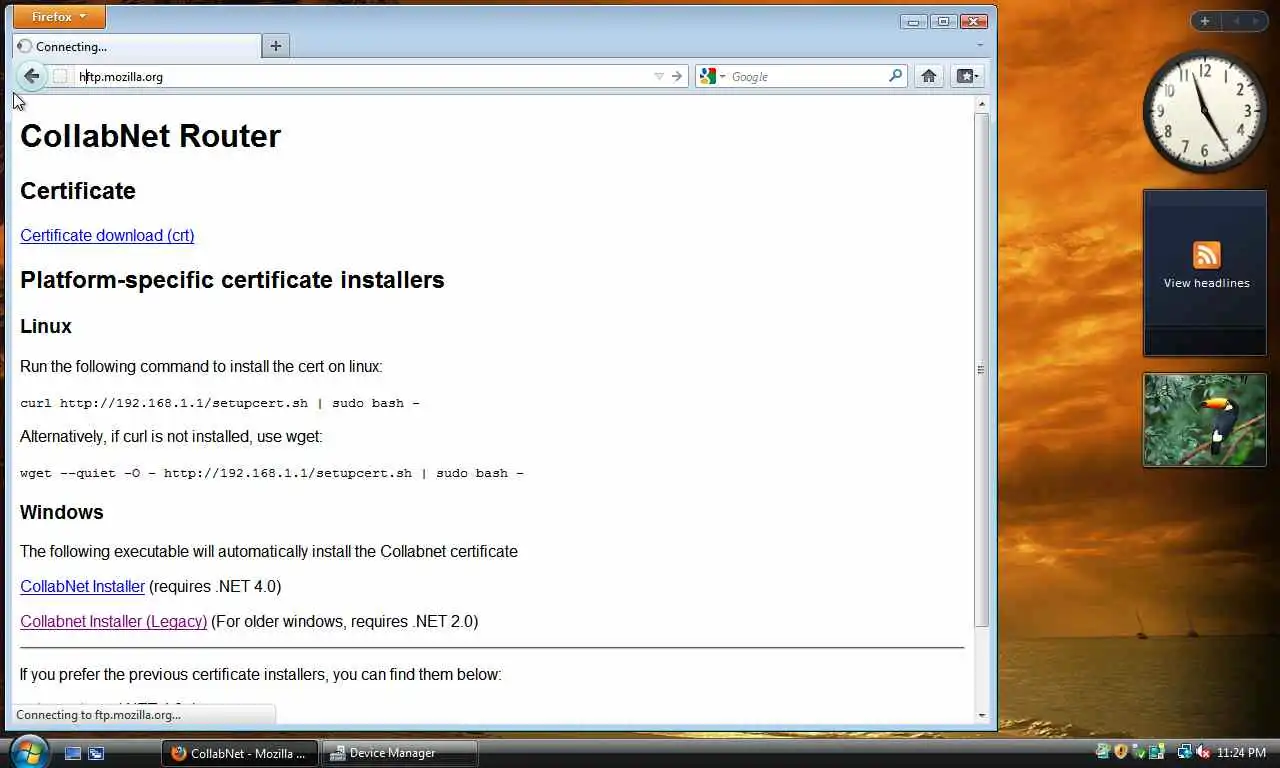Activate the CollabNet - Mozilla taskbar button
This screenshot has height=768, width=1280.
(240, 753)
